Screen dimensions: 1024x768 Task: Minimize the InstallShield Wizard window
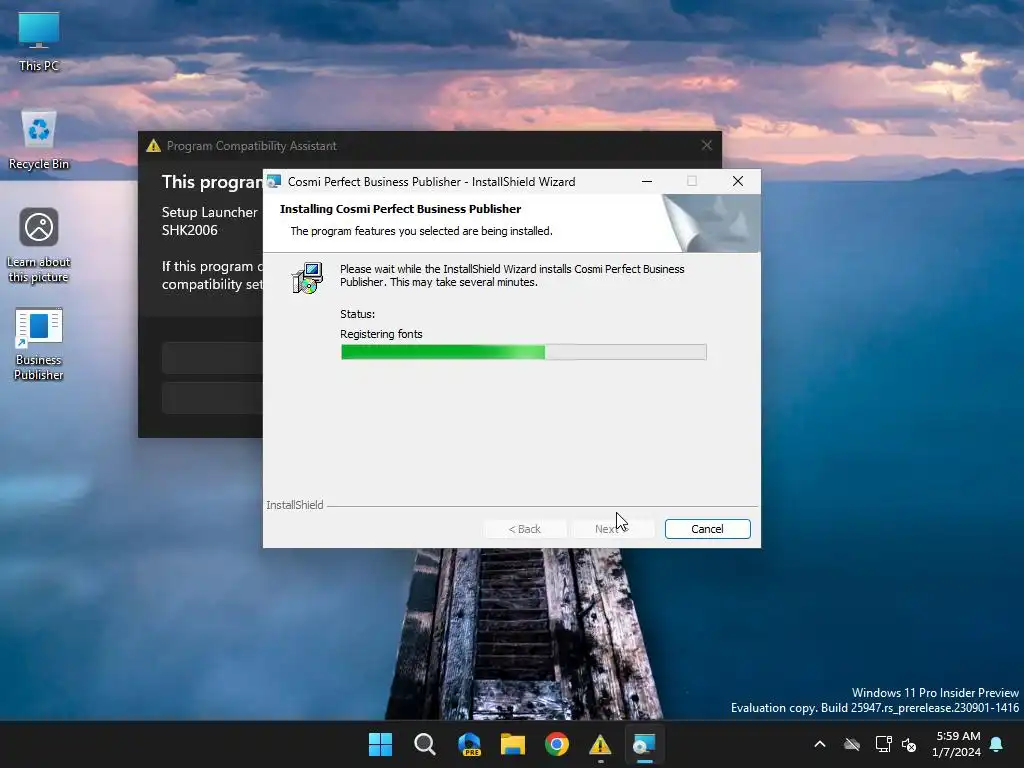[647, 182]
